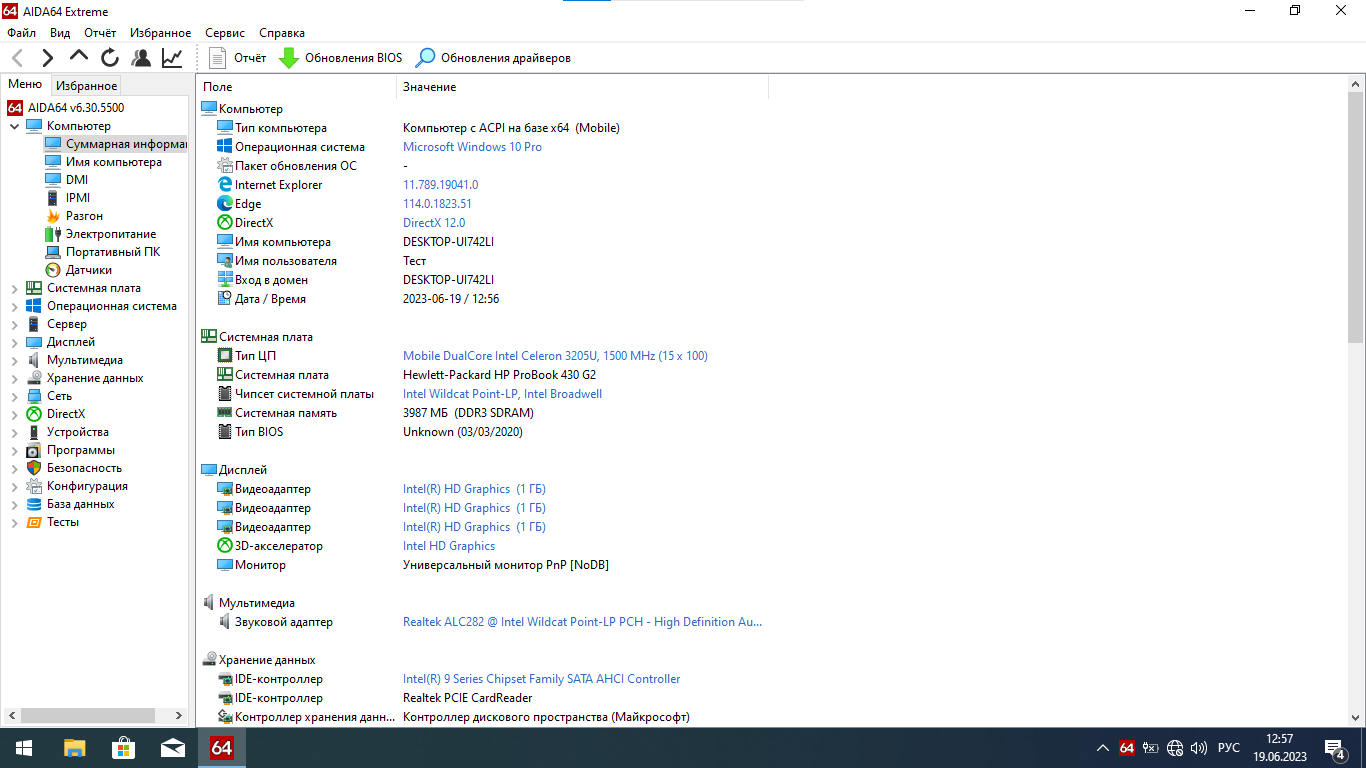Switch to the Меню tab

coord(25,85)
